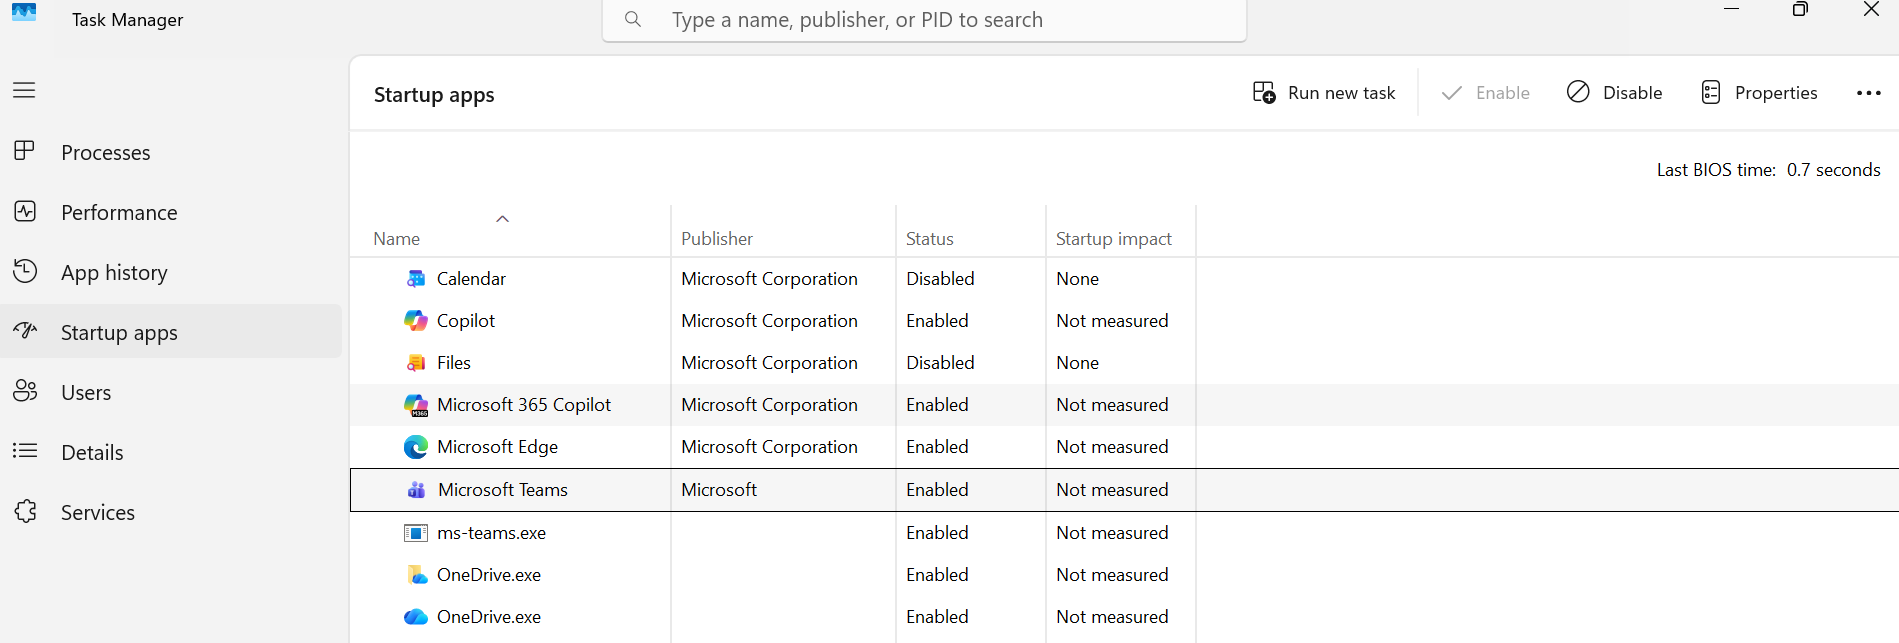Click the Enable button label
The height and width of the screenshot is (643, 1899).
tap(1503, 93)
